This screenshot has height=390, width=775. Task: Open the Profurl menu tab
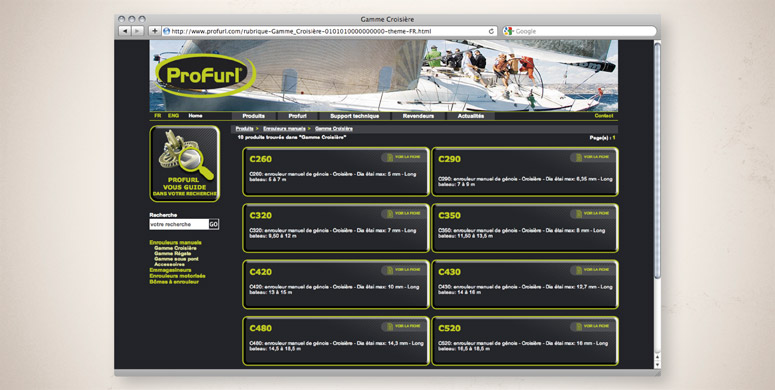(298, 116)
